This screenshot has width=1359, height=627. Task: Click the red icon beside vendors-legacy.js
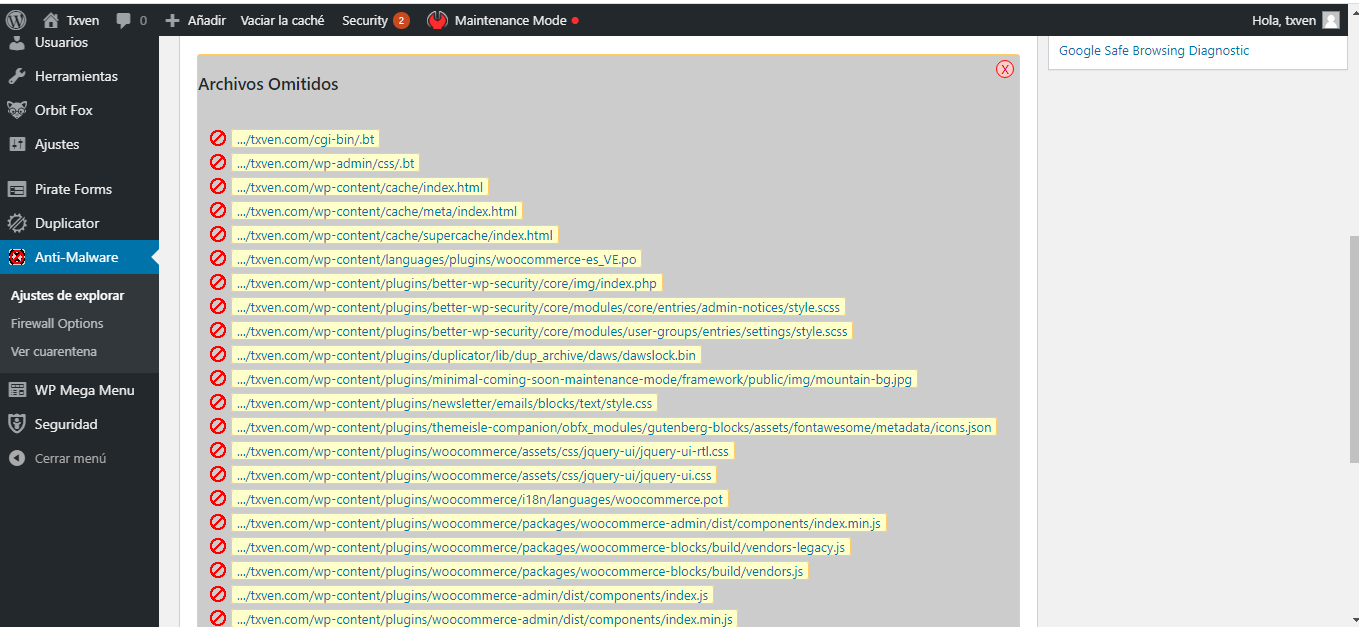point(218,546)
